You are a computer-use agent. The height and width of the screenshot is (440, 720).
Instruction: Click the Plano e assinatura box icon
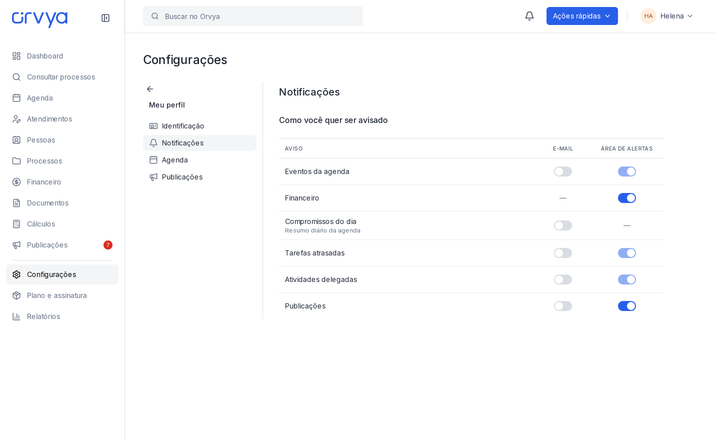(x=17, y=295)
